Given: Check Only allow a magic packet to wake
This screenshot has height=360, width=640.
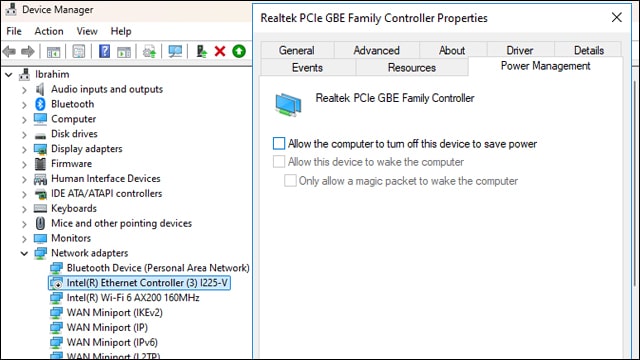Looking at the screenshot, I should 290,180.
